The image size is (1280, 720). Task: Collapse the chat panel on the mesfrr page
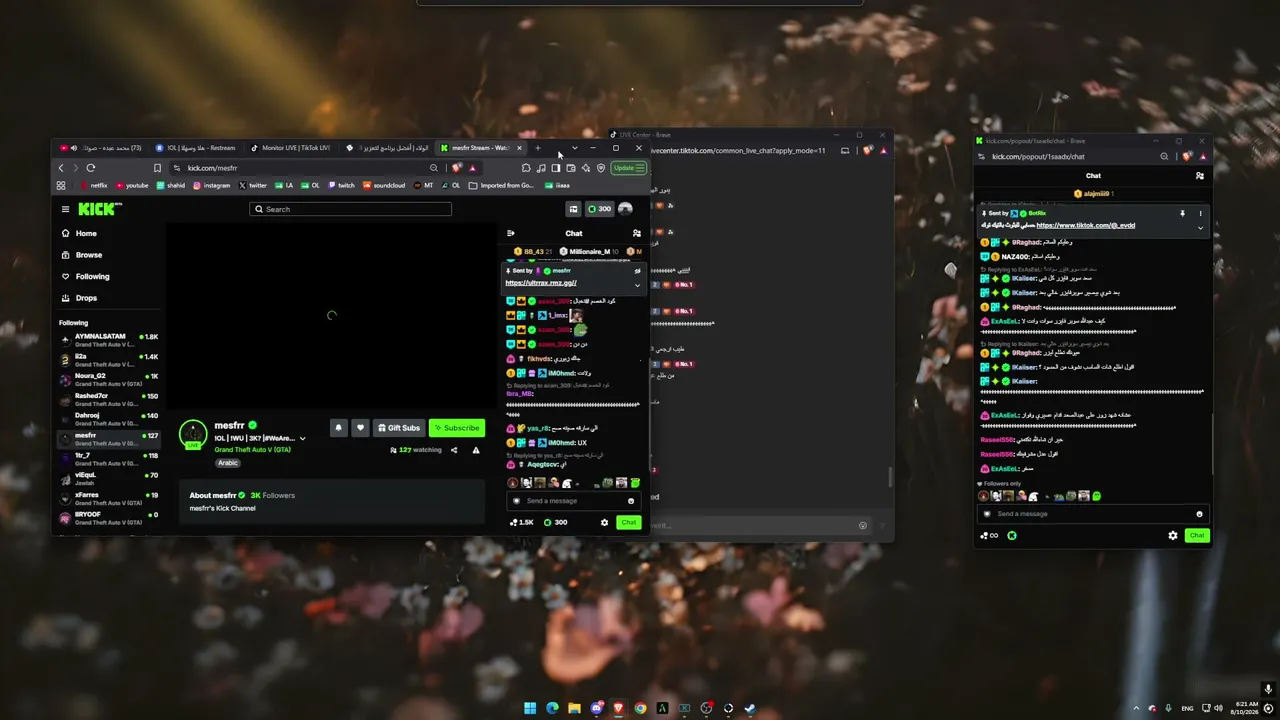pyautogui.click(x=511, y=233)
